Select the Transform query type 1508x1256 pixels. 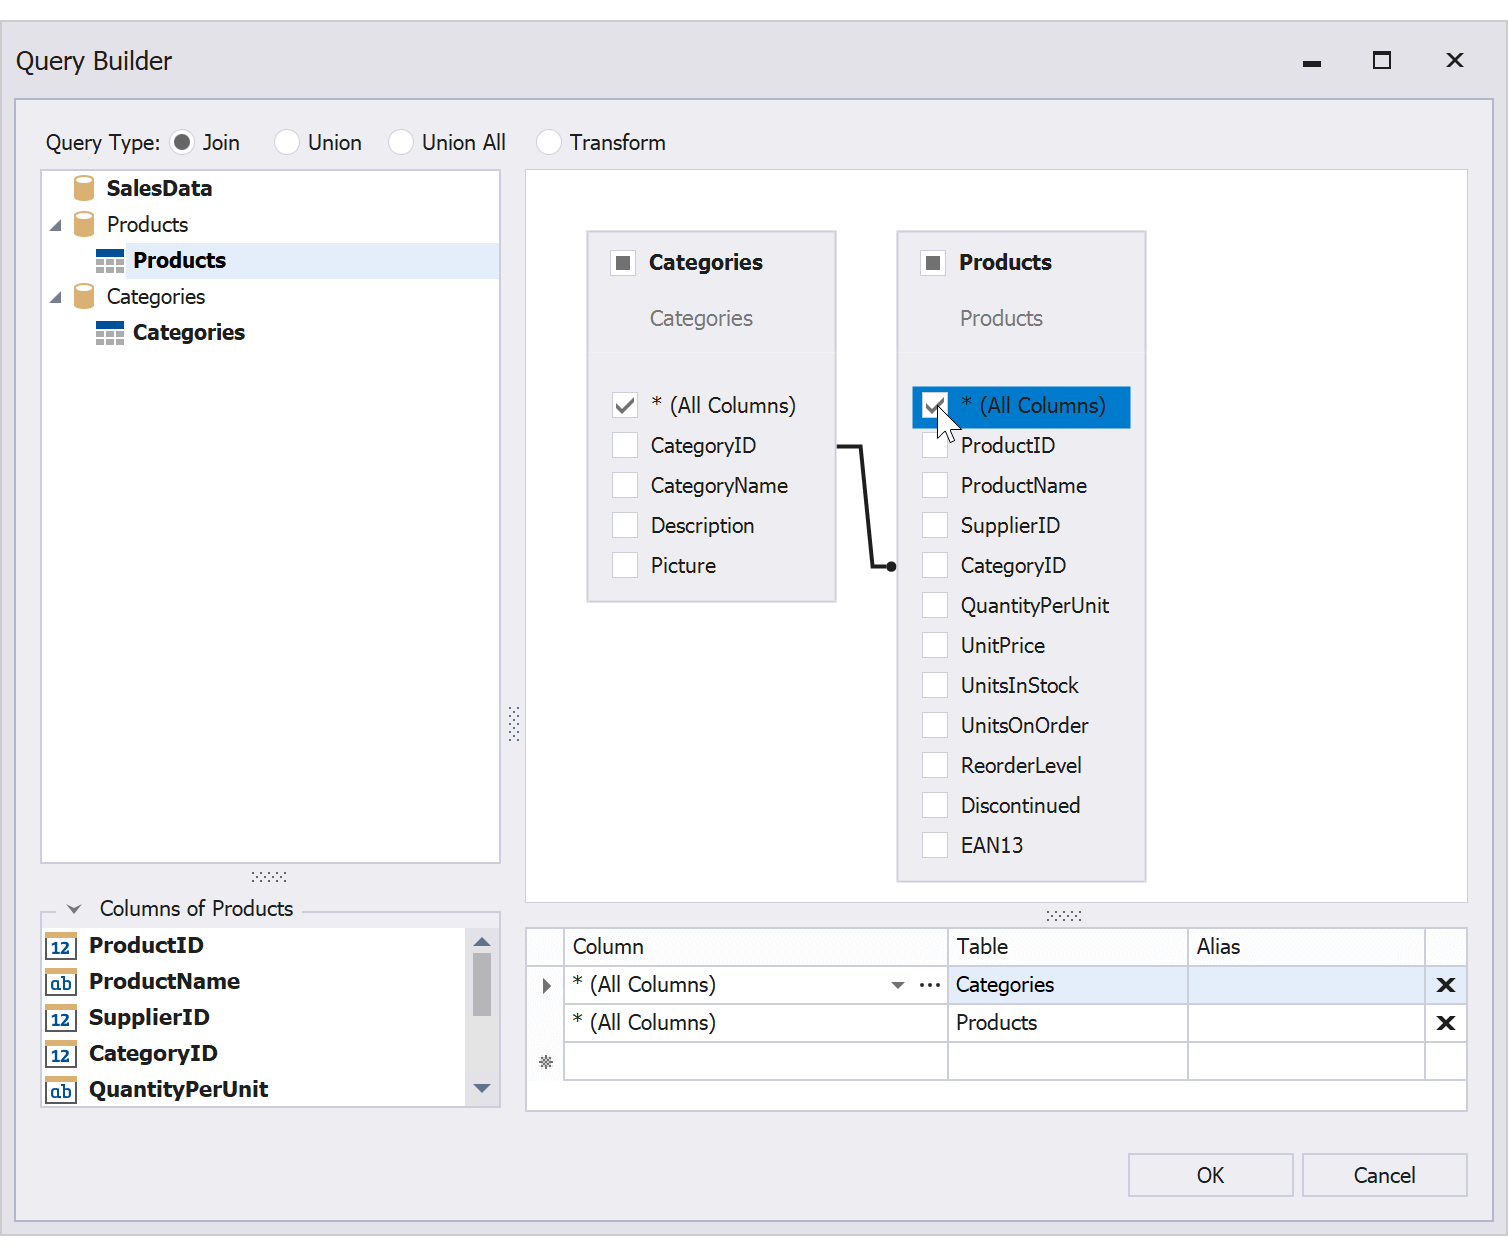549,142
